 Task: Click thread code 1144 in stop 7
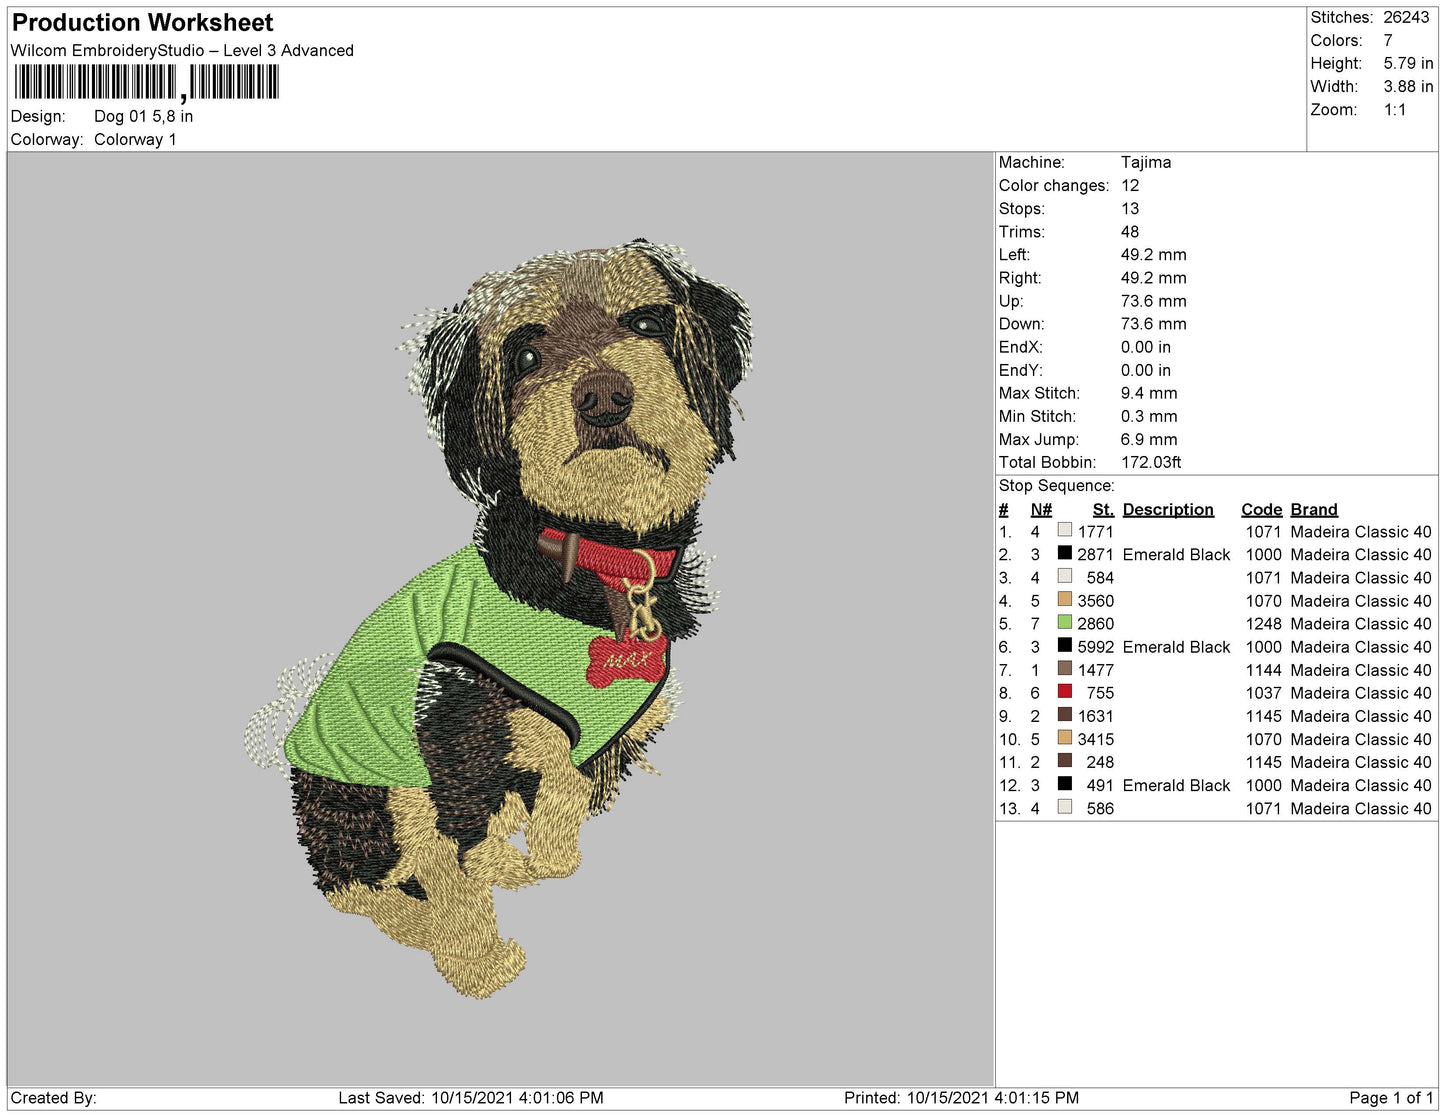tap(1263, 670)
